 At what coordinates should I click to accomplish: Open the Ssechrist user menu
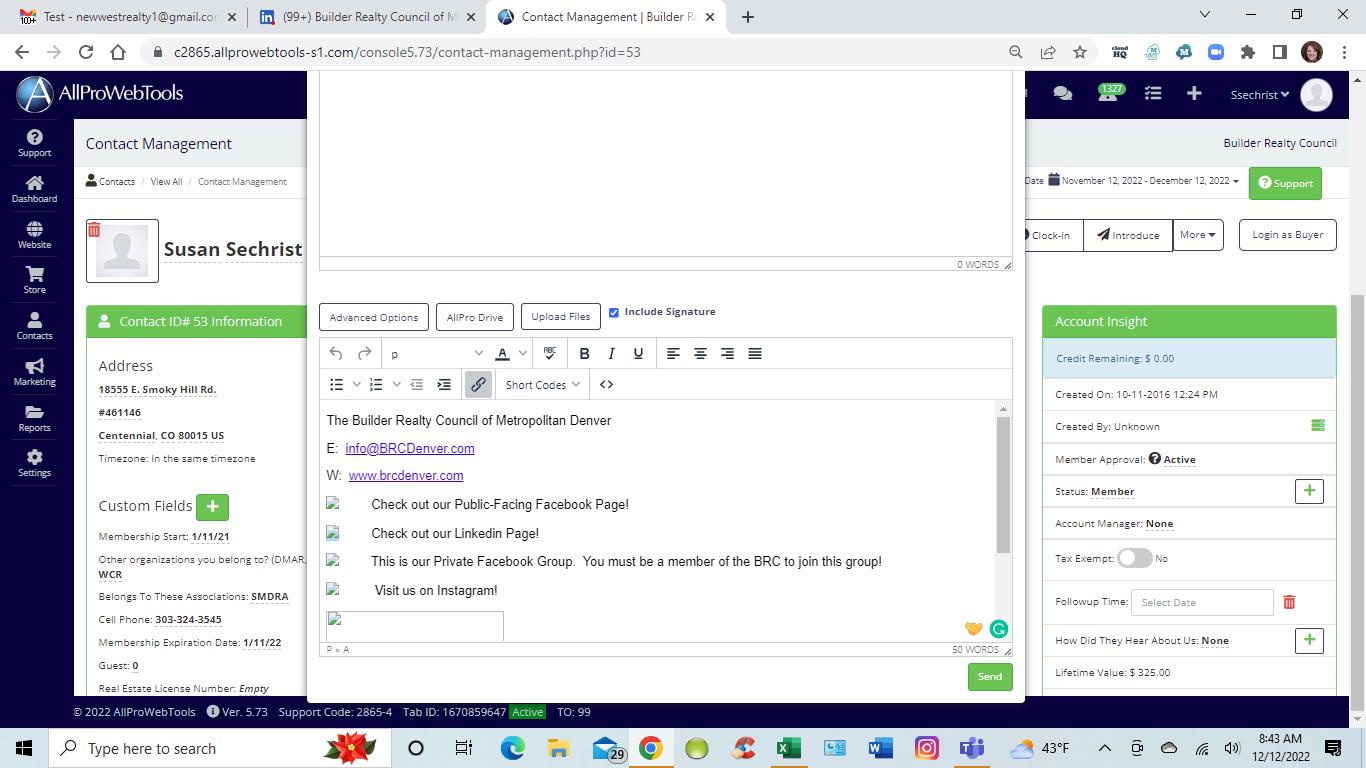[x=1260, y=95]
